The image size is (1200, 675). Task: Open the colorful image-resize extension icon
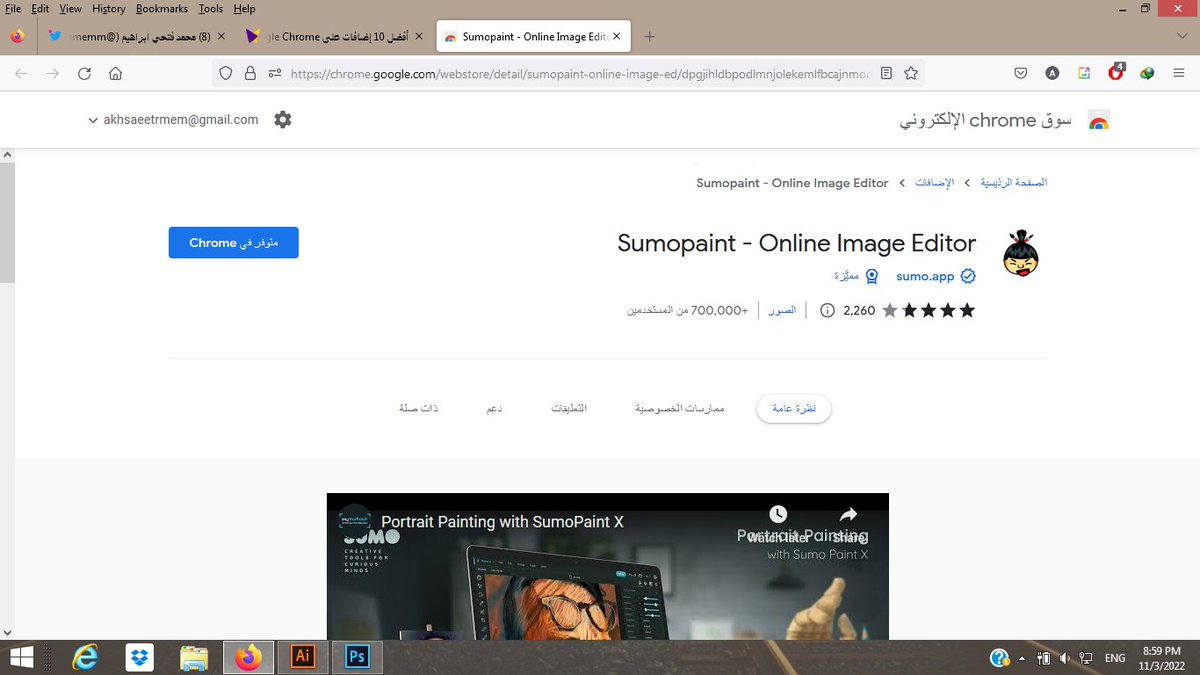(x=1084, y=73)
